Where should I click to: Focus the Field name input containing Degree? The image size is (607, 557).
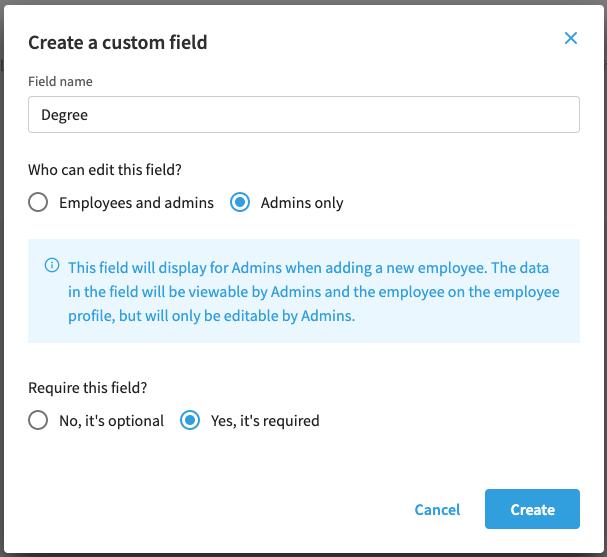(304, 115)
